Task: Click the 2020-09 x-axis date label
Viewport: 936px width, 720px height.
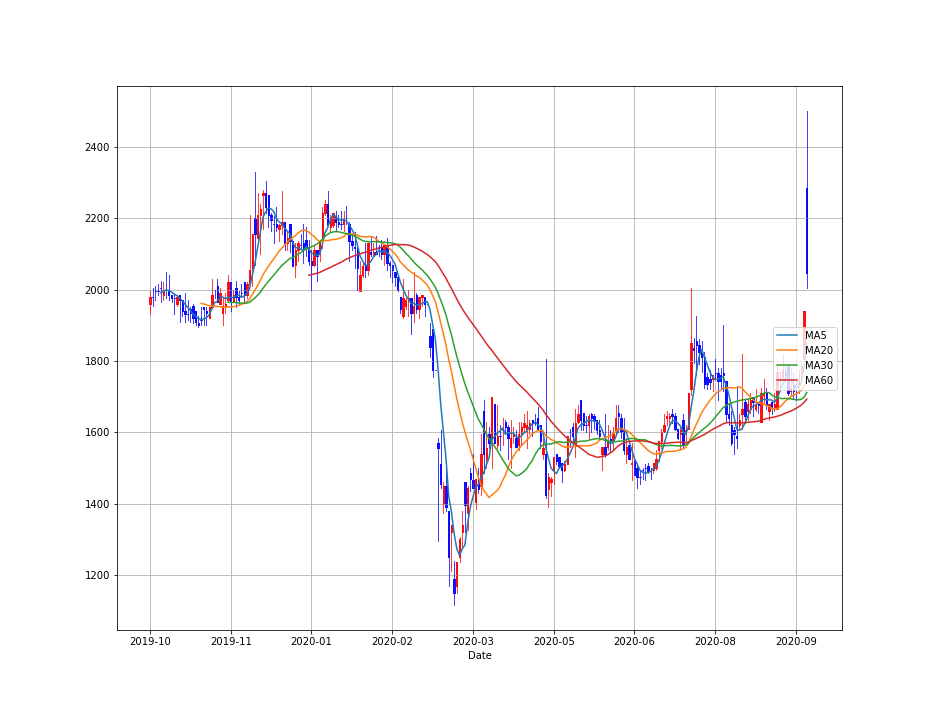Action: click(796, 641)
